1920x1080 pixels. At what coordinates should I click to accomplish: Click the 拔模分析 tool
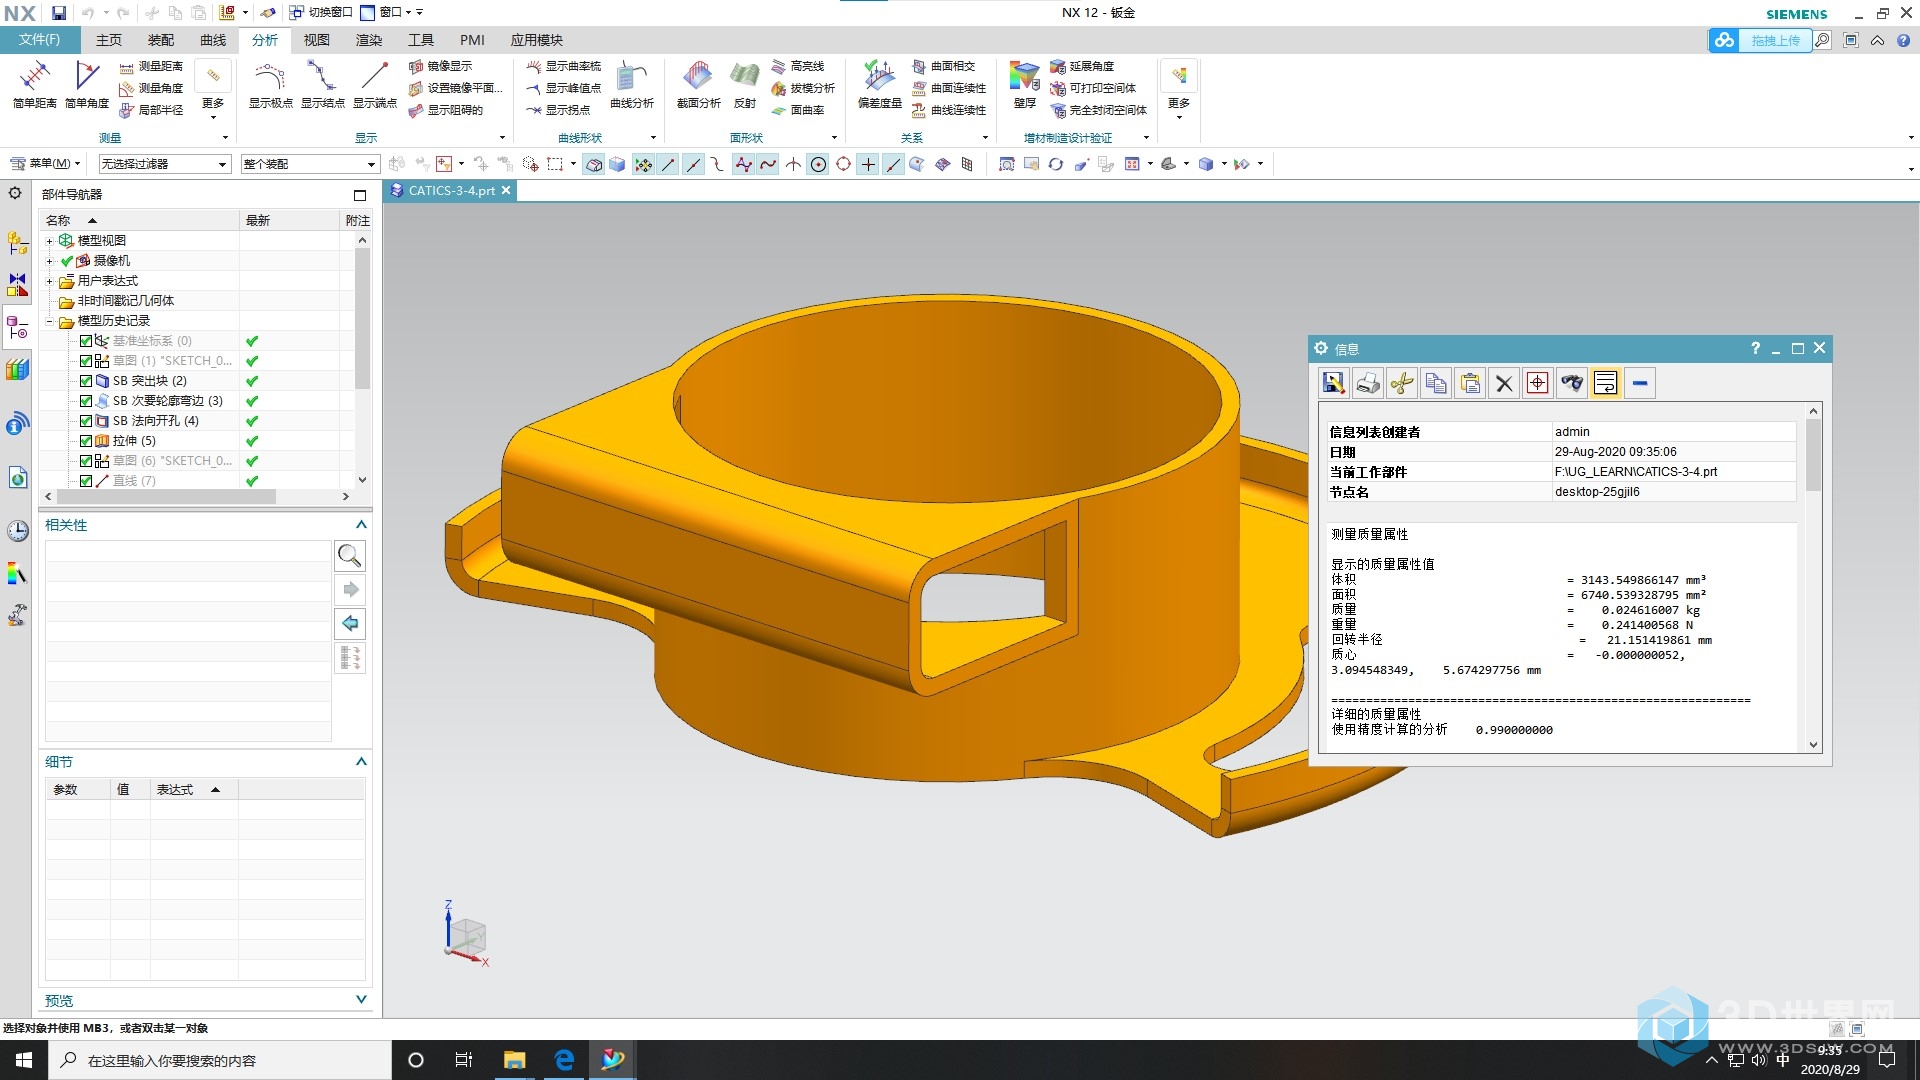[803, 88]
